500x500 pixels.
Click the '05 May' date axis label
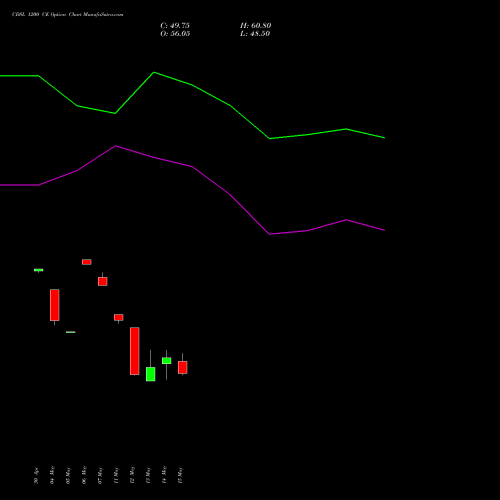68,475
